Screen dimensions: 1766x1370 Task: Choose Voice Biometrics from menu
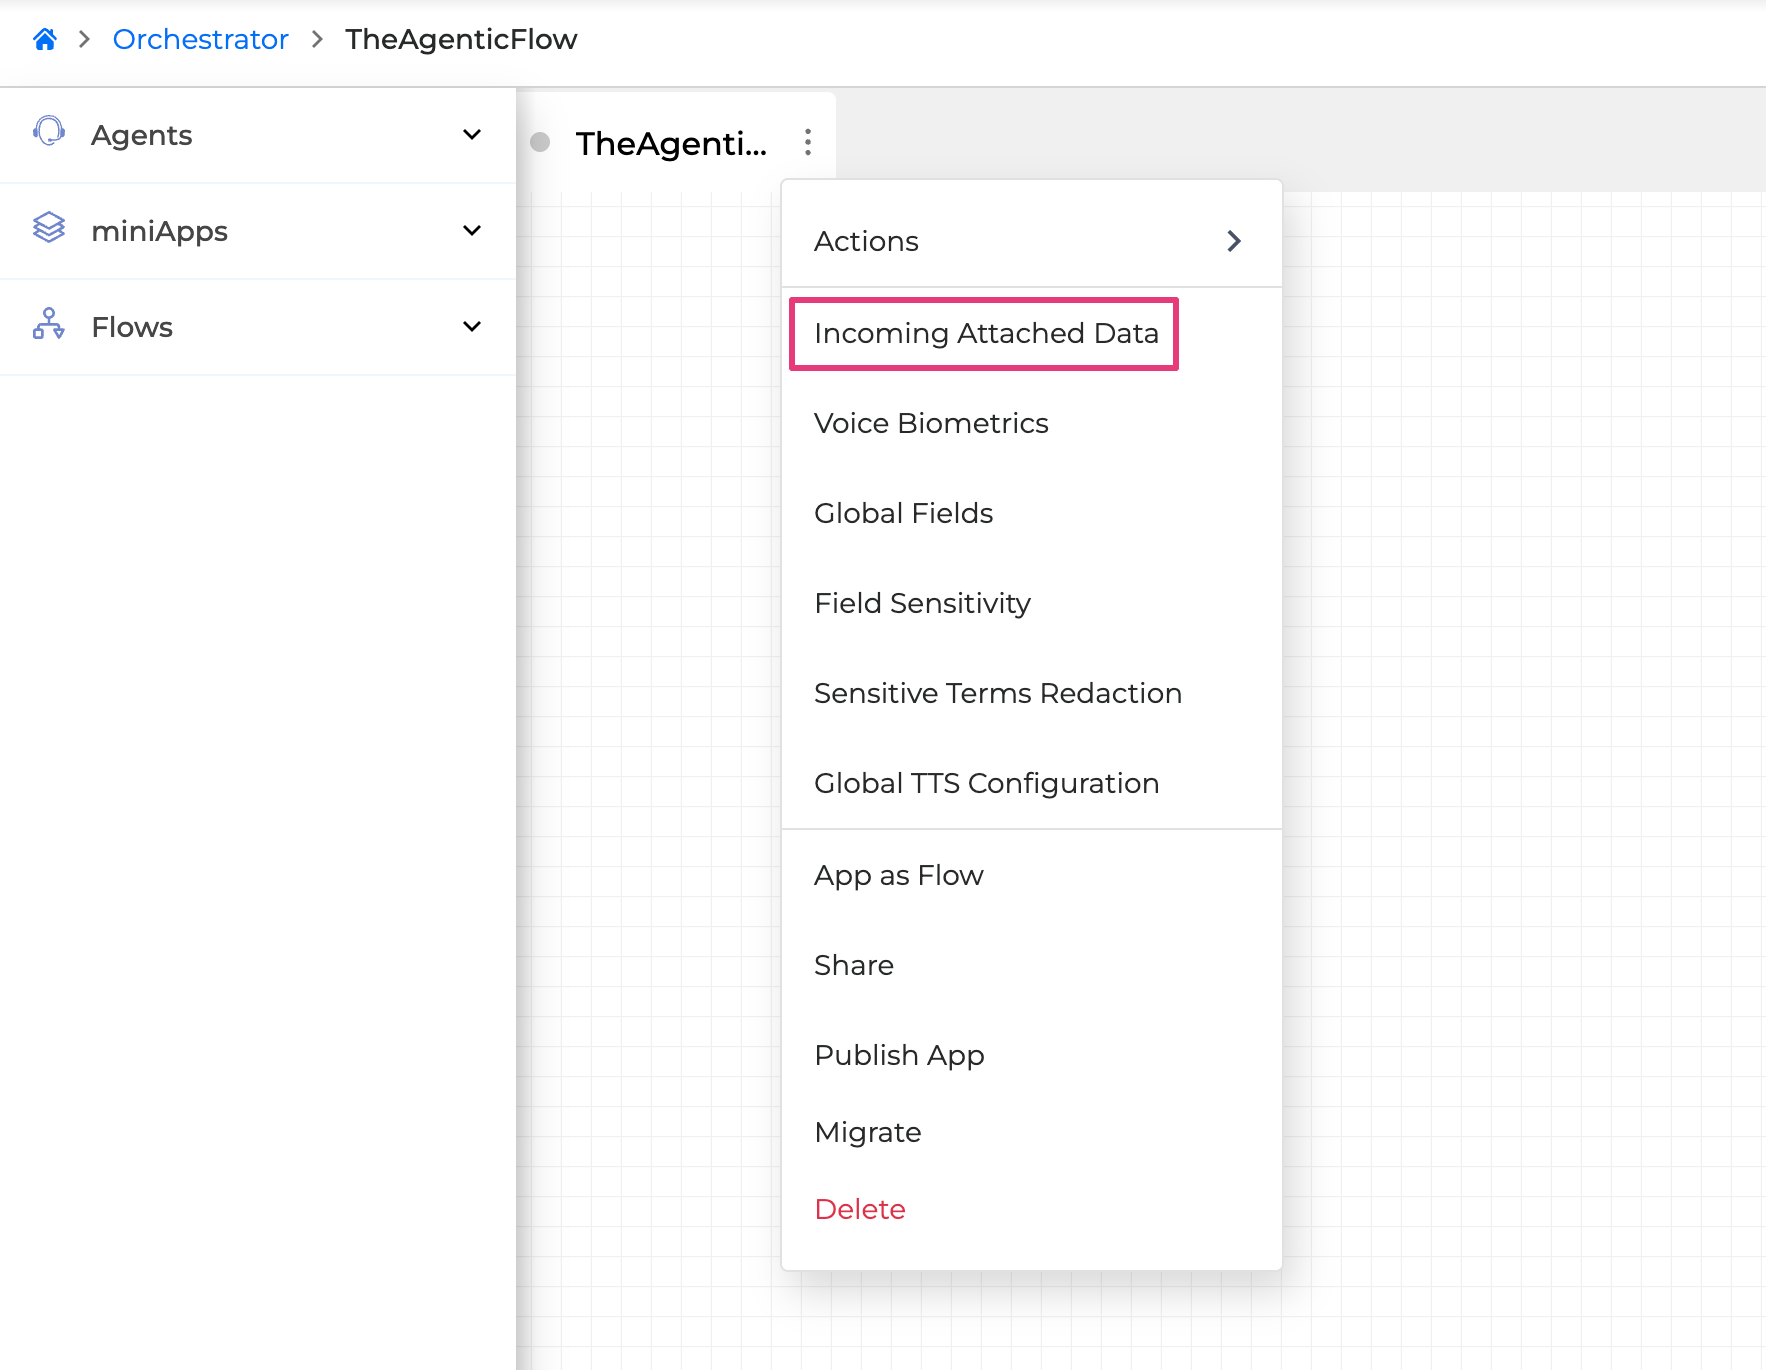click(930, 423)
